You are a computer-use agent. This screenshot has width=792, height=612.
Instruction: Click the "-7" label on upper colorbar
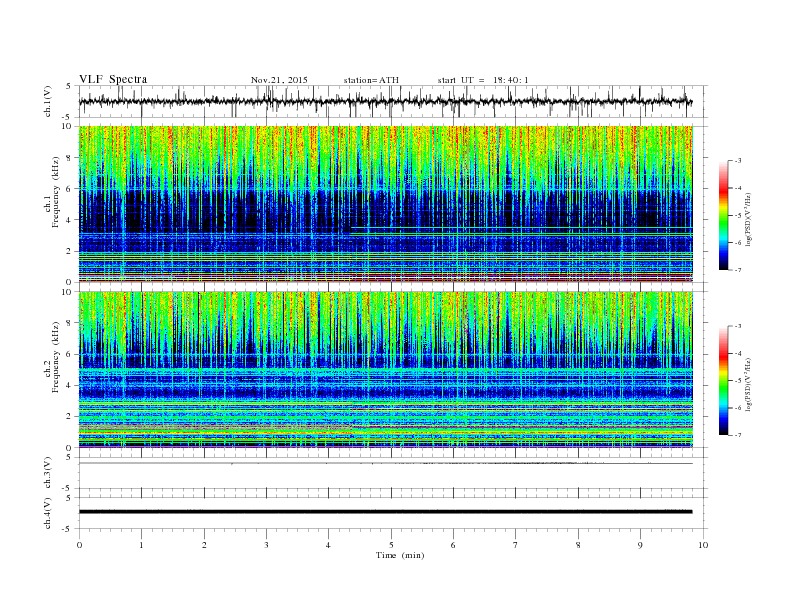(x=738, y=270)
